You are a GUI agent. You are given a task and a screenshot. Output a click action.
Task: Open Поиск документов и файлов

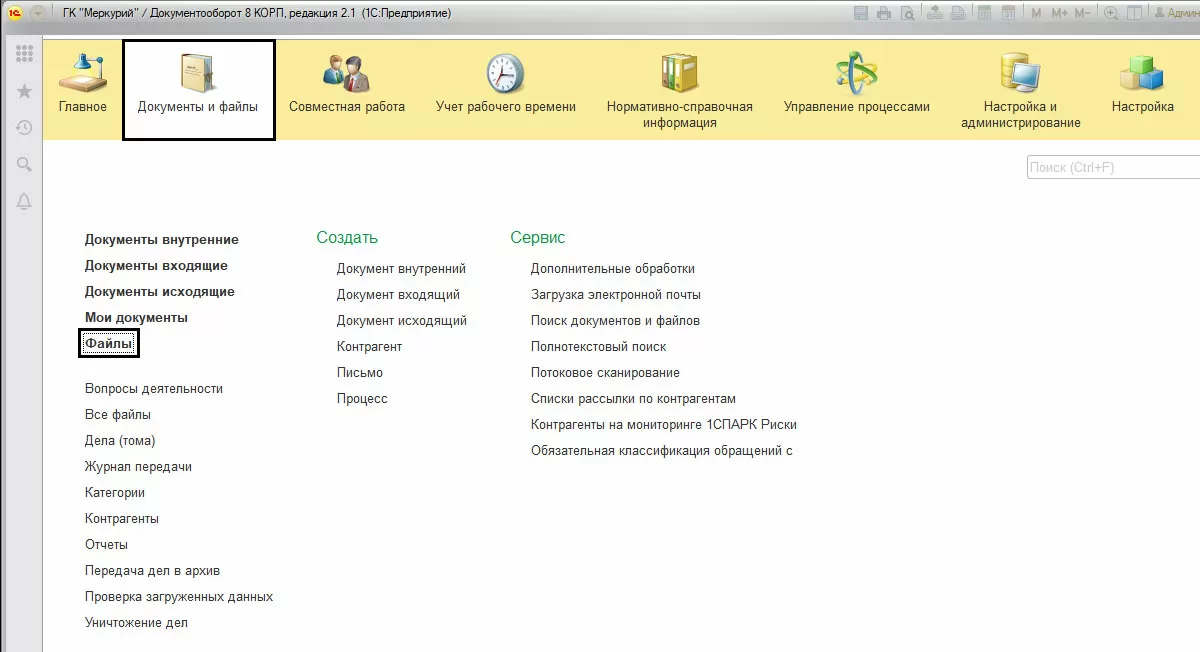(x=615, y=321)
